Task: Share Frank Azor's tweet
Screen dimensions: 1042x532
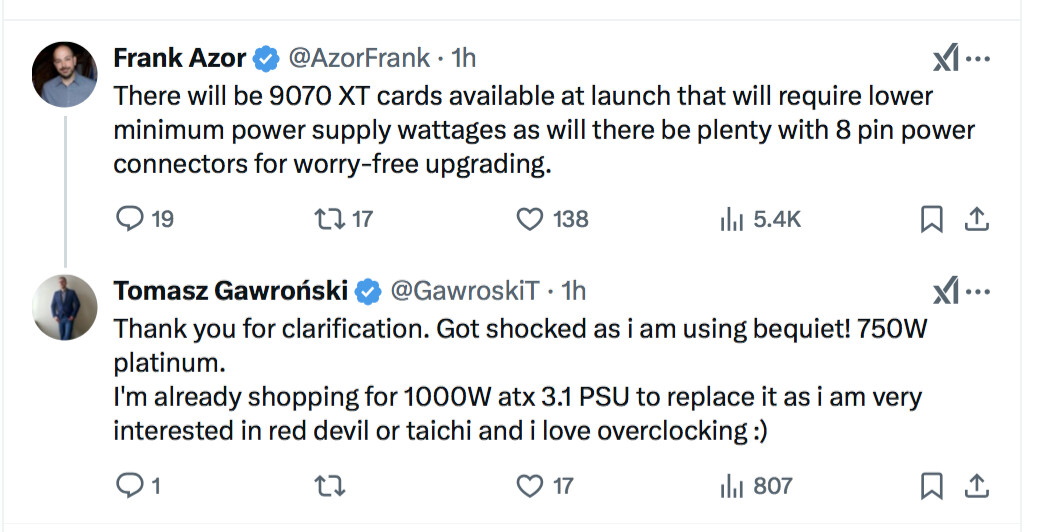Action: 977,219
